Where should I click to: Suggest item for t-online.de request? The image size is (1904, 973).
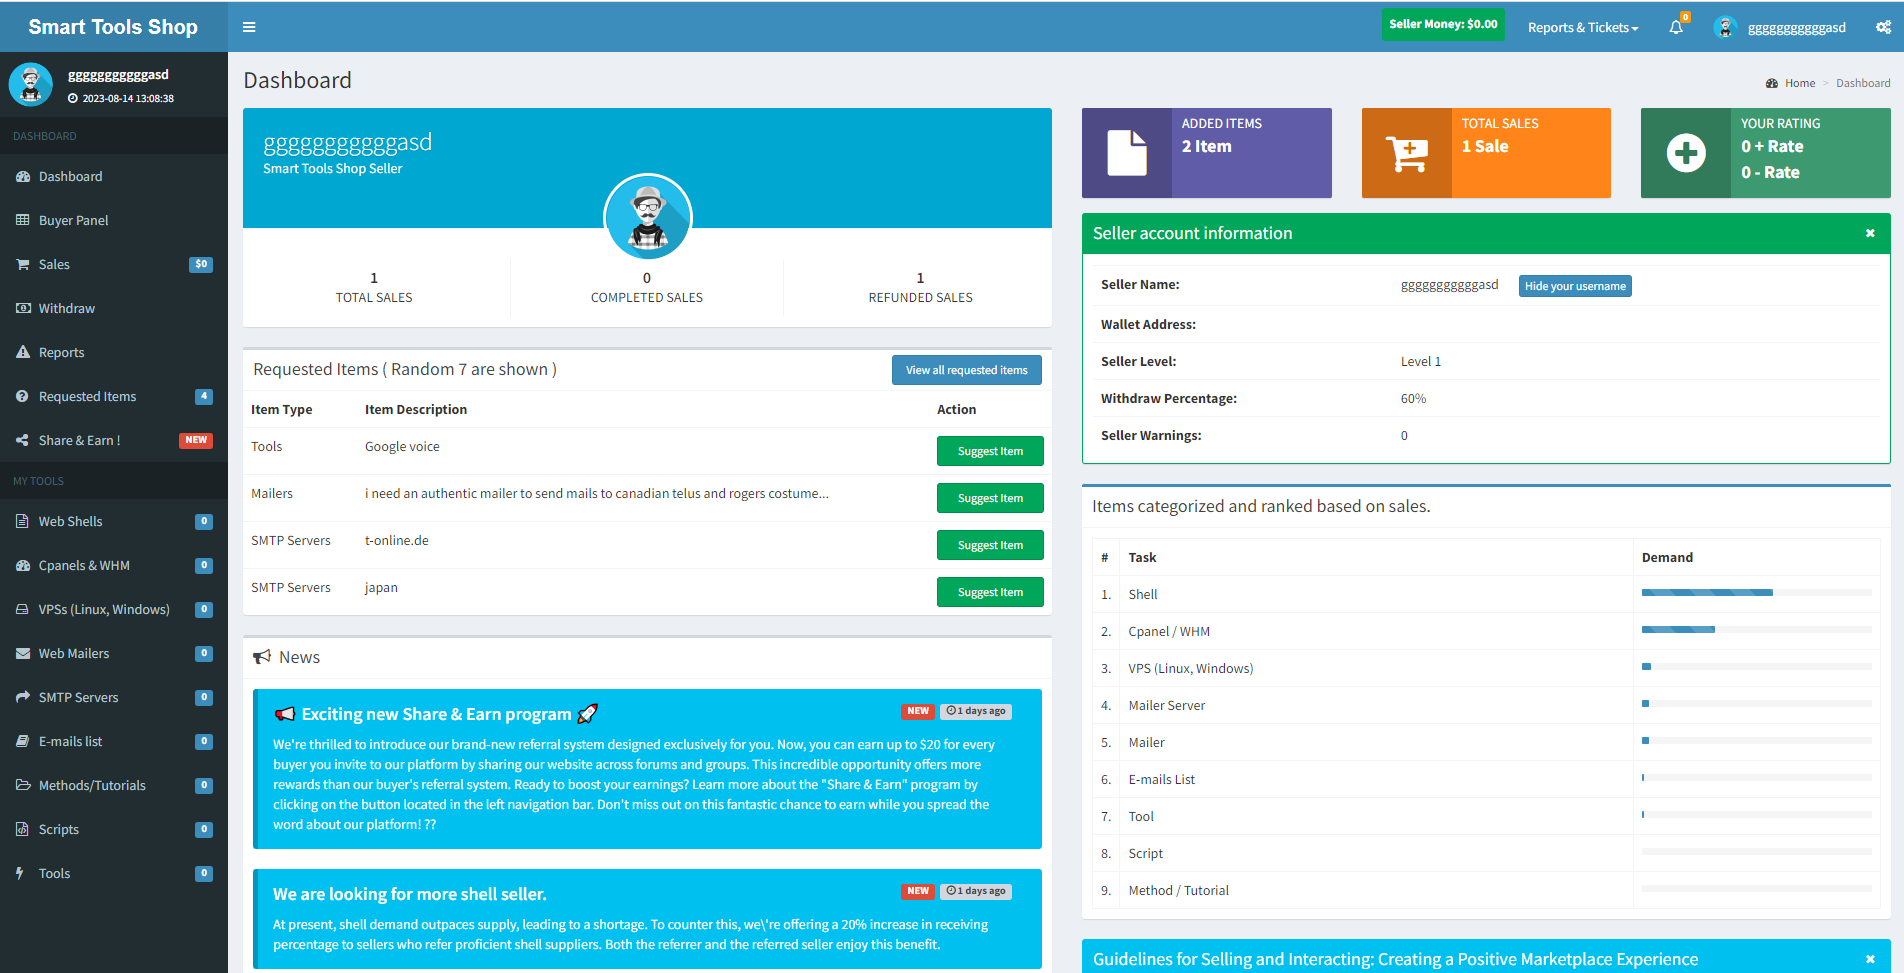990,545
